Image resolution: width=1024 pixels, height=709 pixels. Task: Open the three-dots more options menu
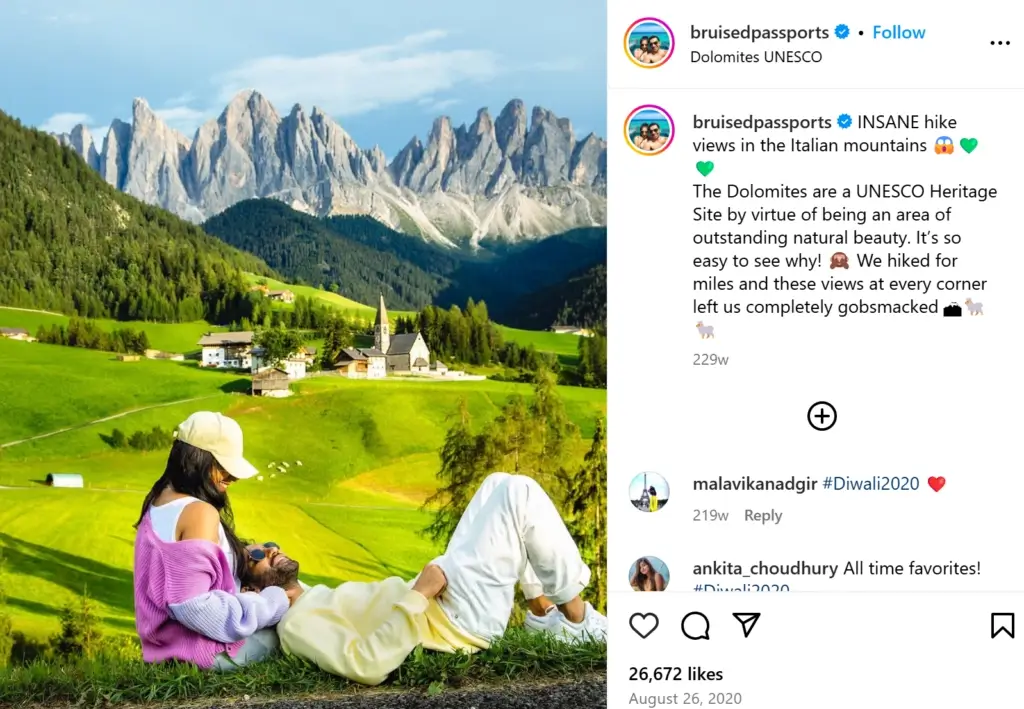[x=1000, y=43]
